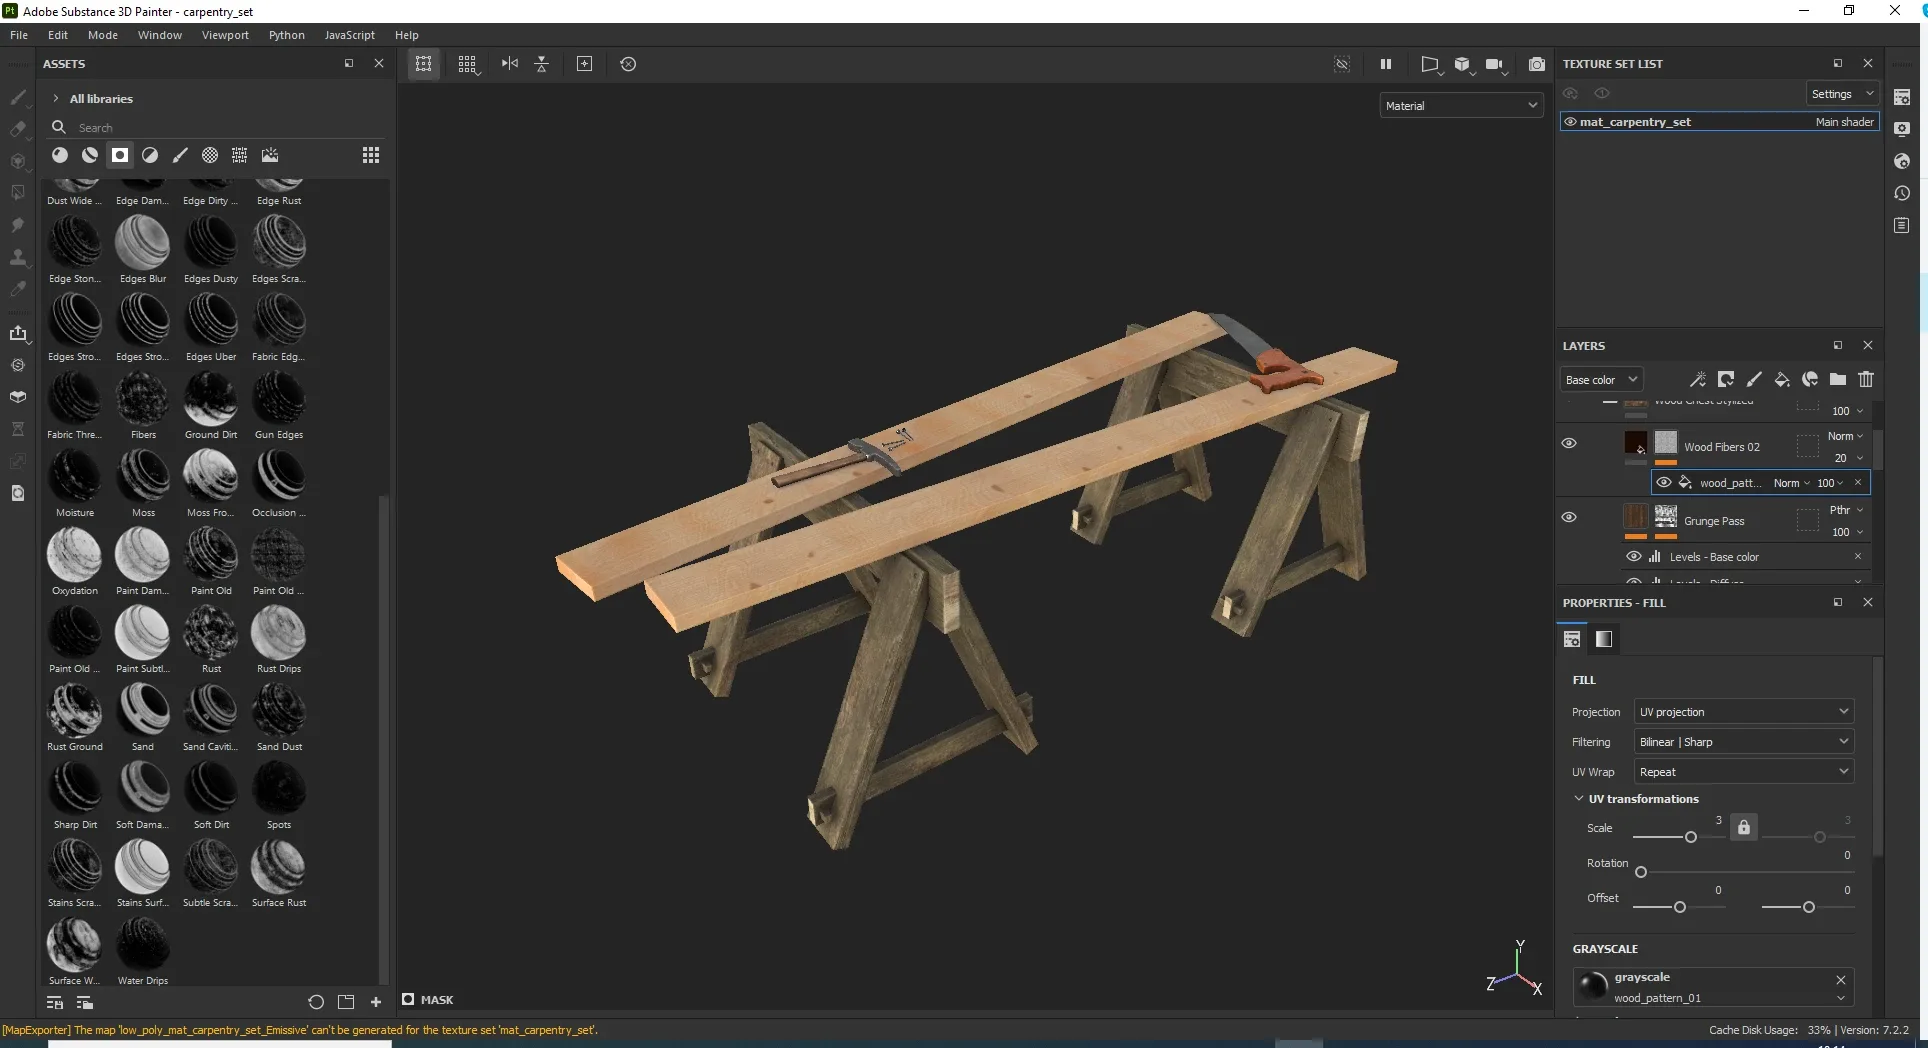Select the Paint brush tool in left toolbar
The width and height of the screenshot is (1928, 1048).
pos(18,97)
